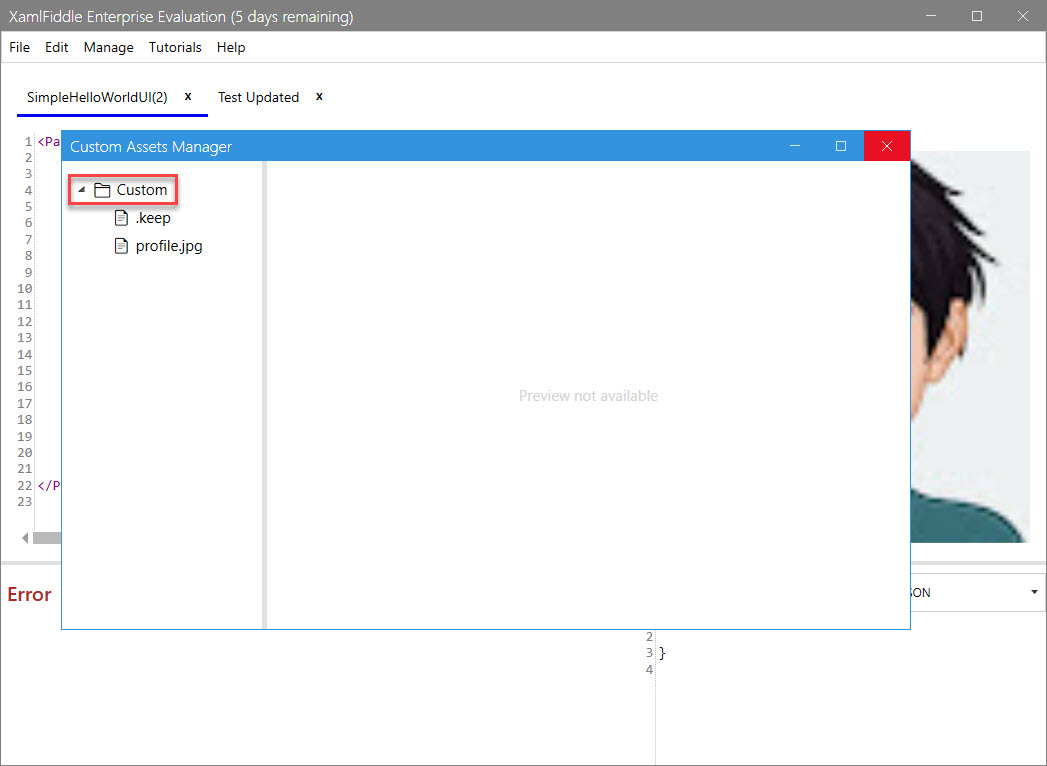Open the Tutorials menu

pos(175,47)
